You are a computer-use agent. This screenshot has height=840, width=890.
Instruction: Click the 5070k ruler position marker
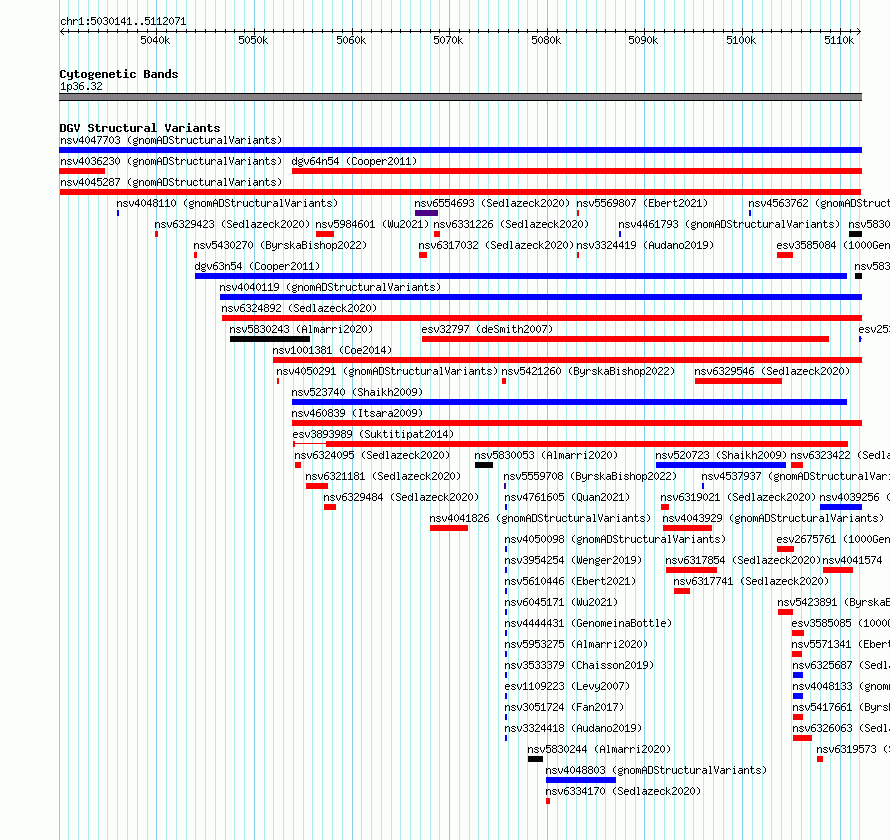448,40
